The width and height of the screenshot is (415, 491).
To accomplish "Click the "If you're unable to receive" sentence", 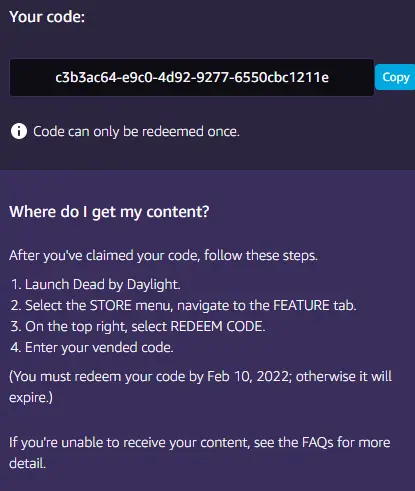I will tap(200, 453).
